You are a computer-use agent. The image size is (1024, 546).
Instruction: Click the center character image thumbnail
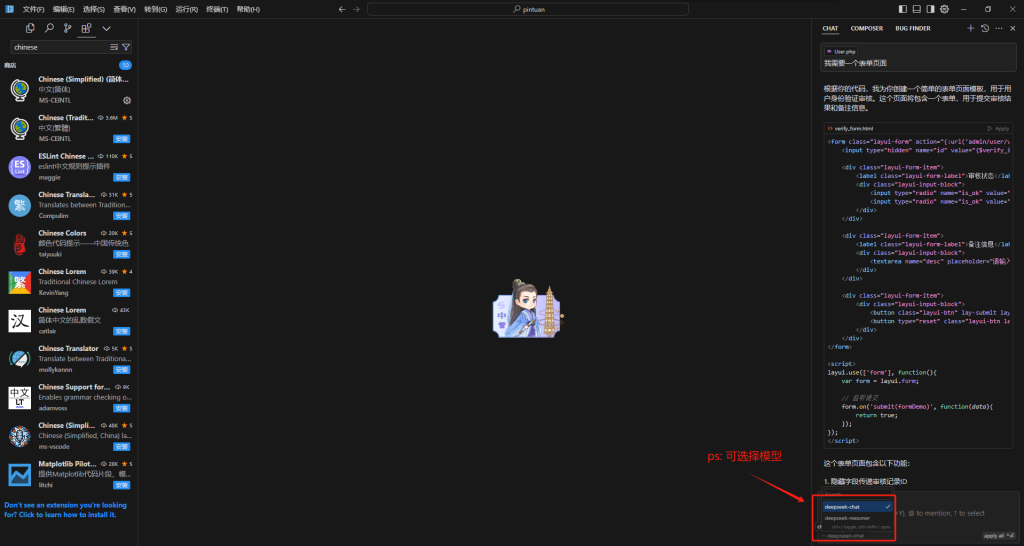click(528, 309)
